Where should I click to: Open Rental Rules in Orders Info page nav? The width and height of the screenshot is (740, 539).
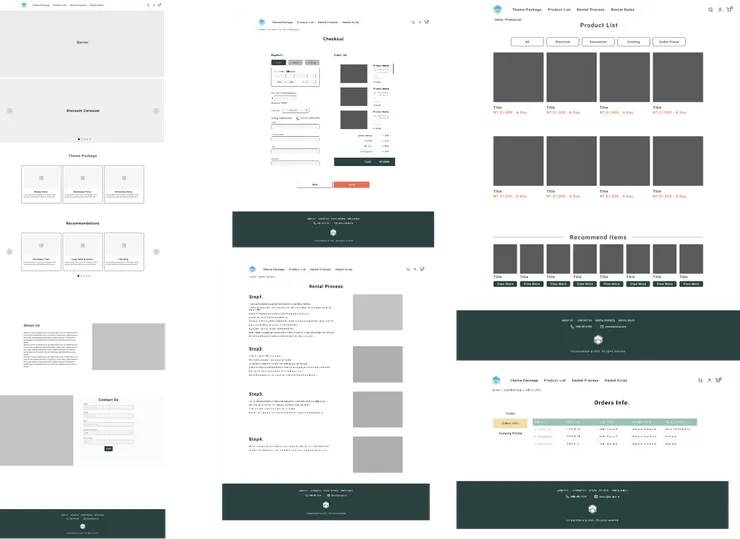pos(616,380)
